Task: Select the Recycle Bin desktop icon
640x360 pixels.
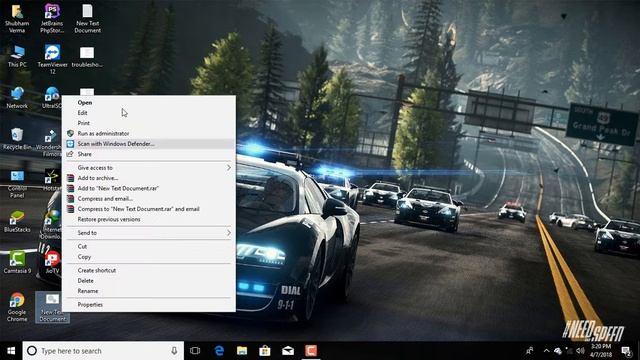Action: (17, 139)
